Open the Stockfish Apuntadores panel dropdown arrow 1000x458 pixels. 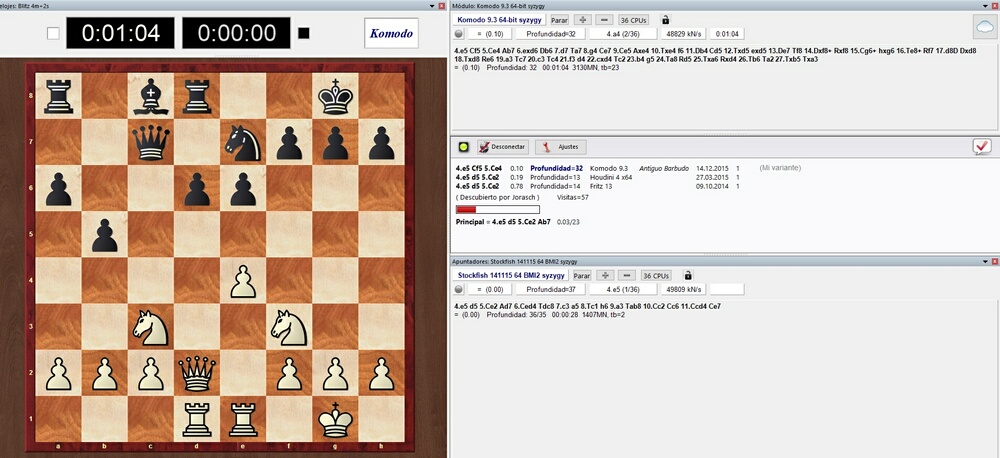[985, 262]
